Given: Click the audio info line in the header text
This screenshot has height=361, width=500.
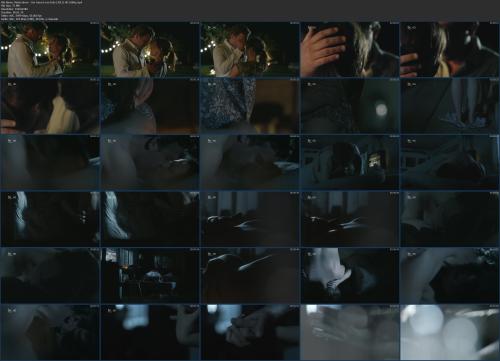Looking at the screenshot, I should click(x=30, y=19).
